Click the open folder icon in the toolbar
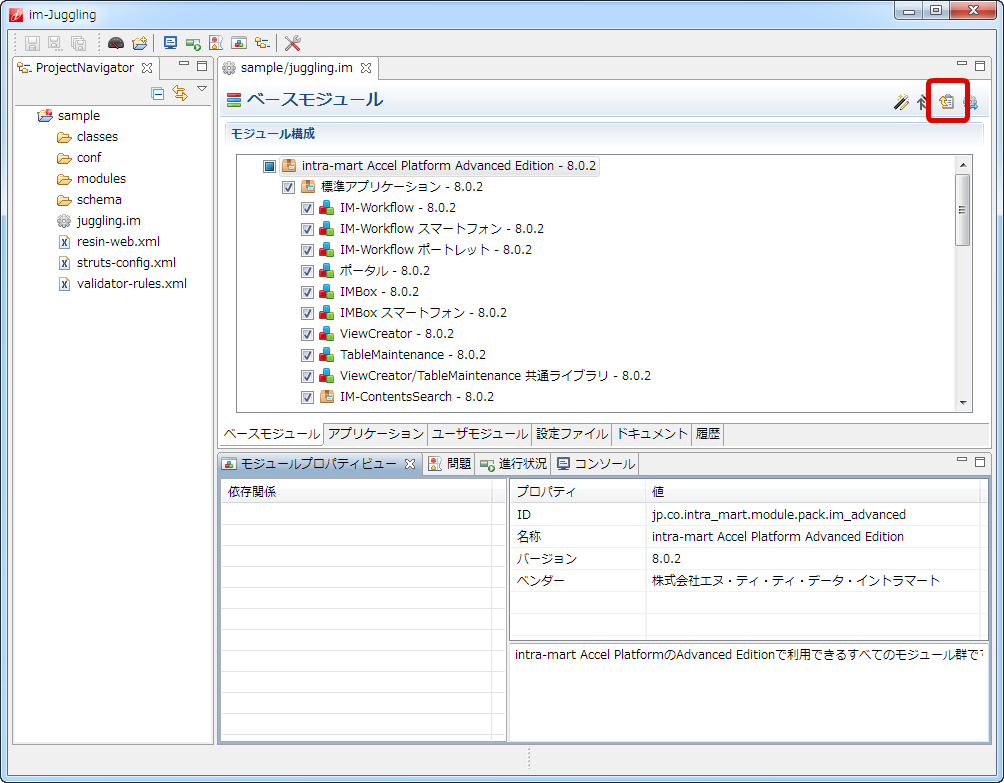 [140, 43]
